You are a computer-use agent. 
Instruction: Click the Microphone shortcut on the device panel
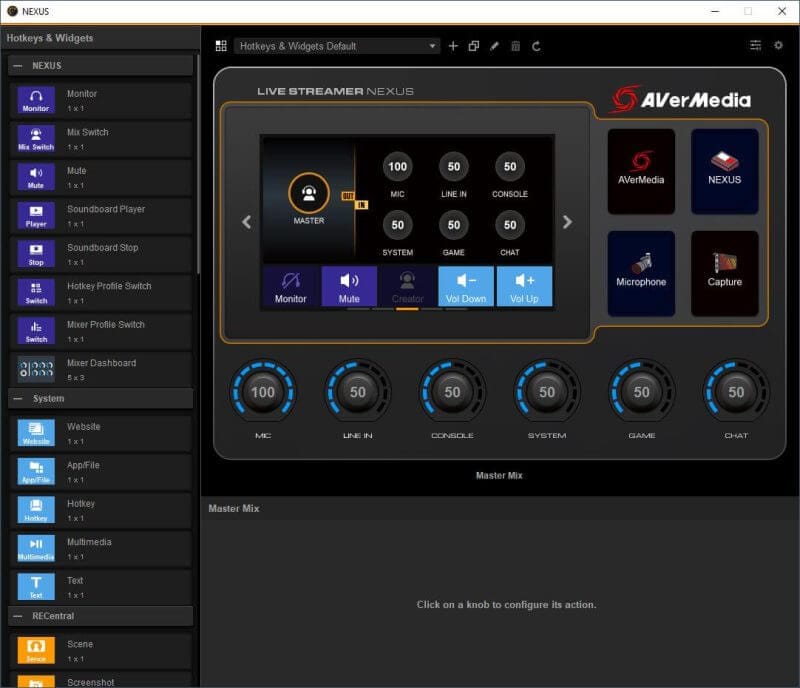coord(640,273)
